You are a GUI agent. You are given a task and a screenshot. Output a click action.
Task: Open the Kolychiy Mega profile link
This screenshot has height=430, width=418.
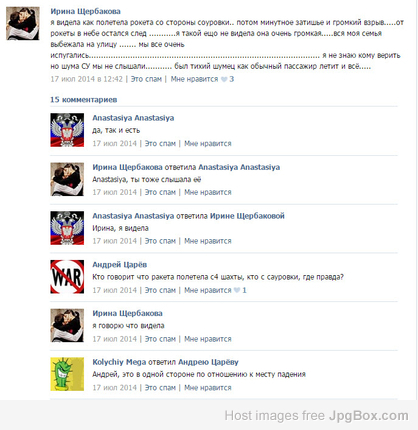119,362
